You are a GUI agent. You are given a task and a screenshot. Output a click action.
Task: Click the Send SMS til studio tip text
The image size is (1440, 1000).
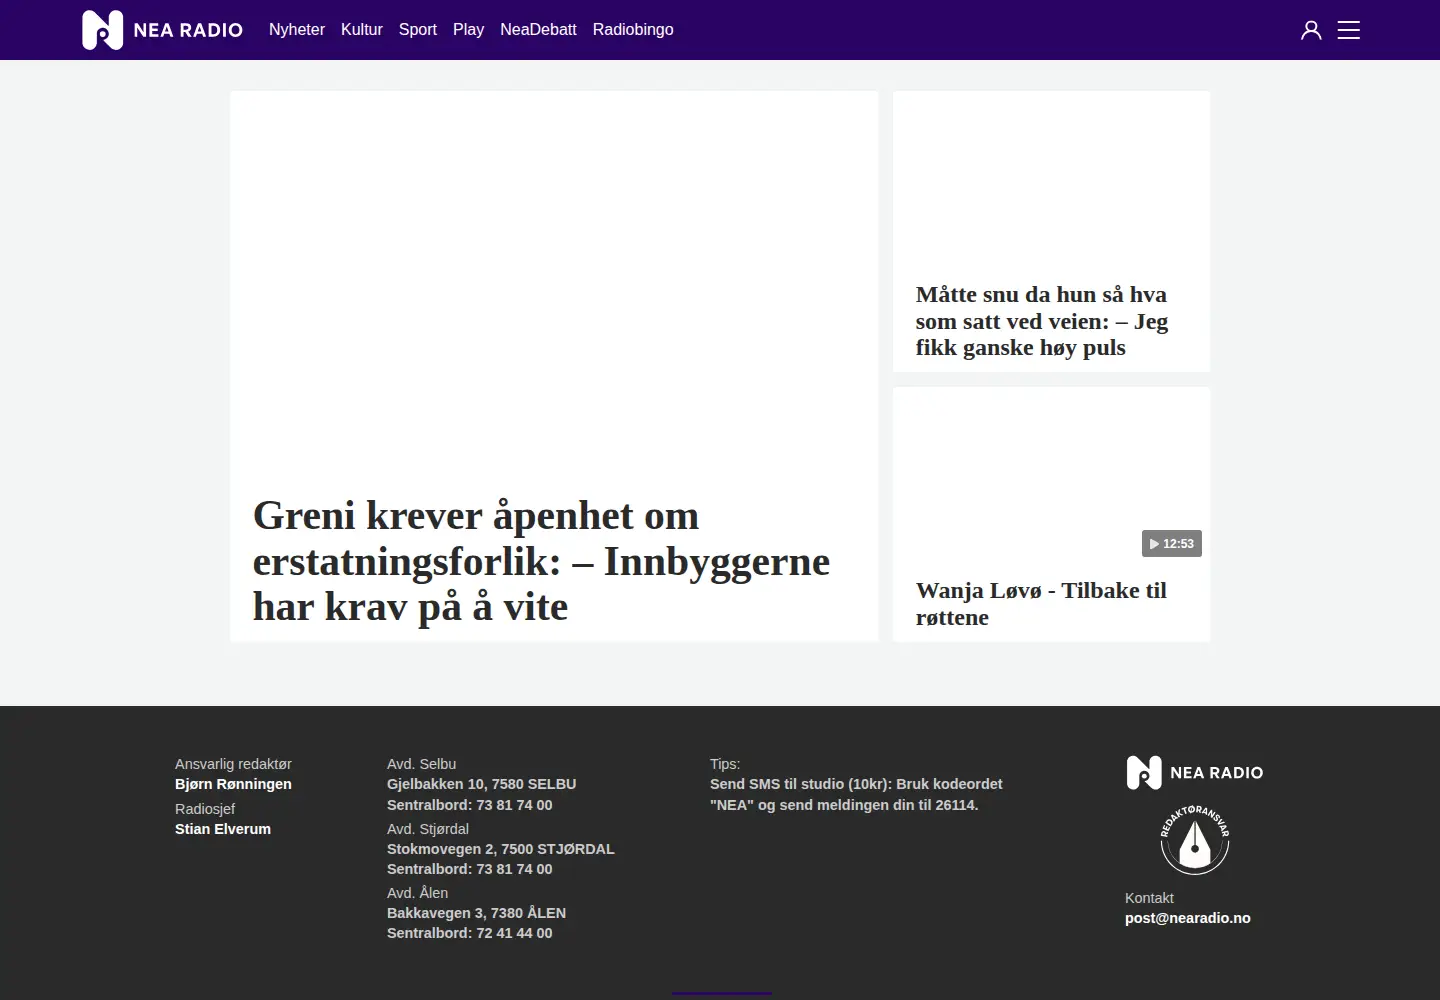tap(856, 794)
